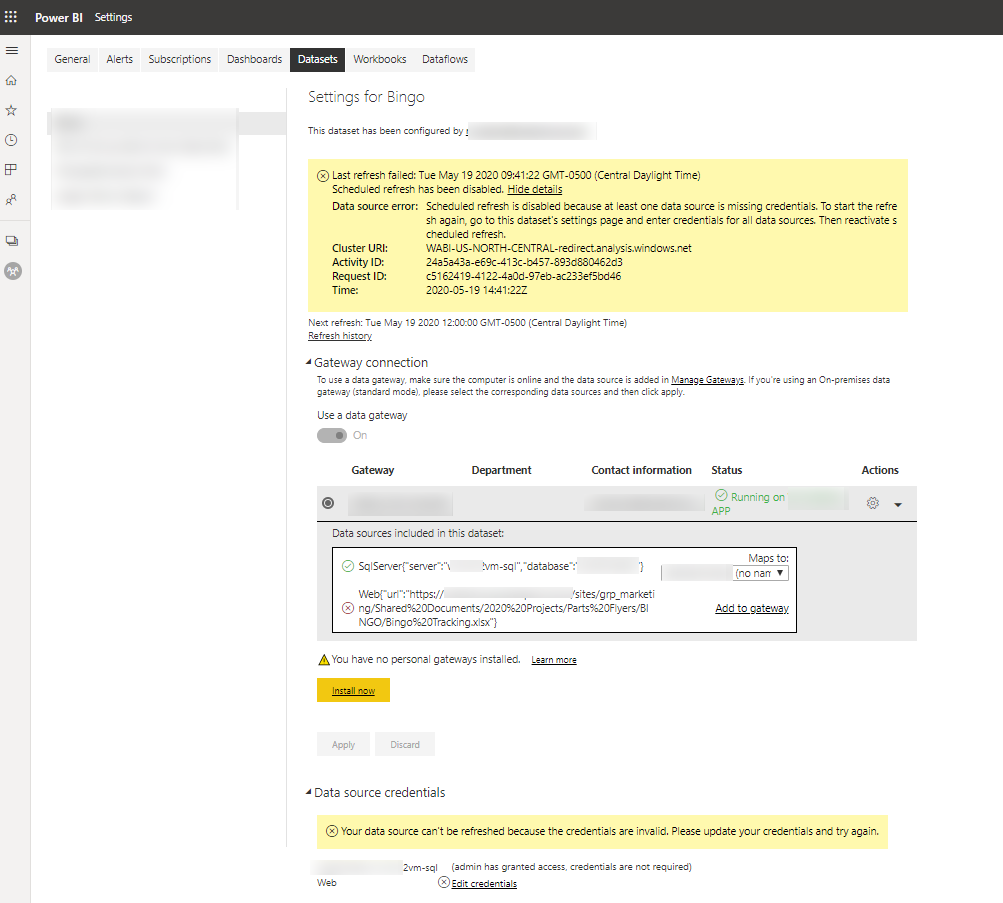Expand gateway row dropdown arrow
The width and height of the screenshot is (1003, 903).
point(898,505)
